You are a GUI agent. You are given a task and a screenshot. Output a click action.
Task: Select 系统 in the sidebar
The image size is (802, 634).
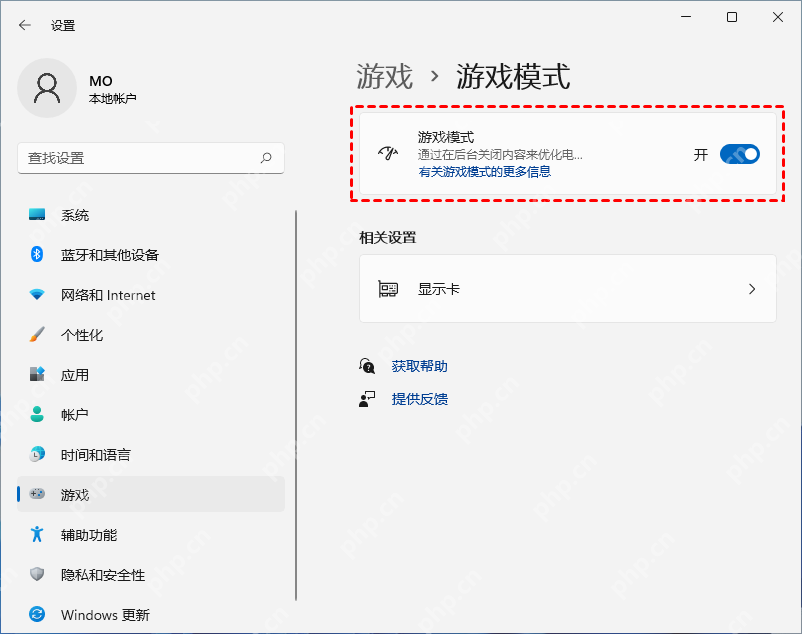151,215
